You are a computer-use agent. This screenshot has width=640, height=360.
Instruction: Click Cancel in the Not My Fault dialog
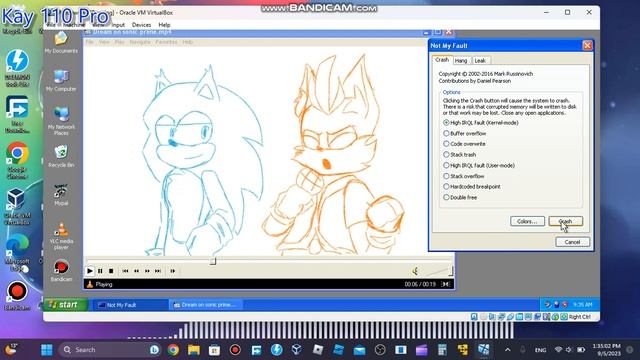572,242
